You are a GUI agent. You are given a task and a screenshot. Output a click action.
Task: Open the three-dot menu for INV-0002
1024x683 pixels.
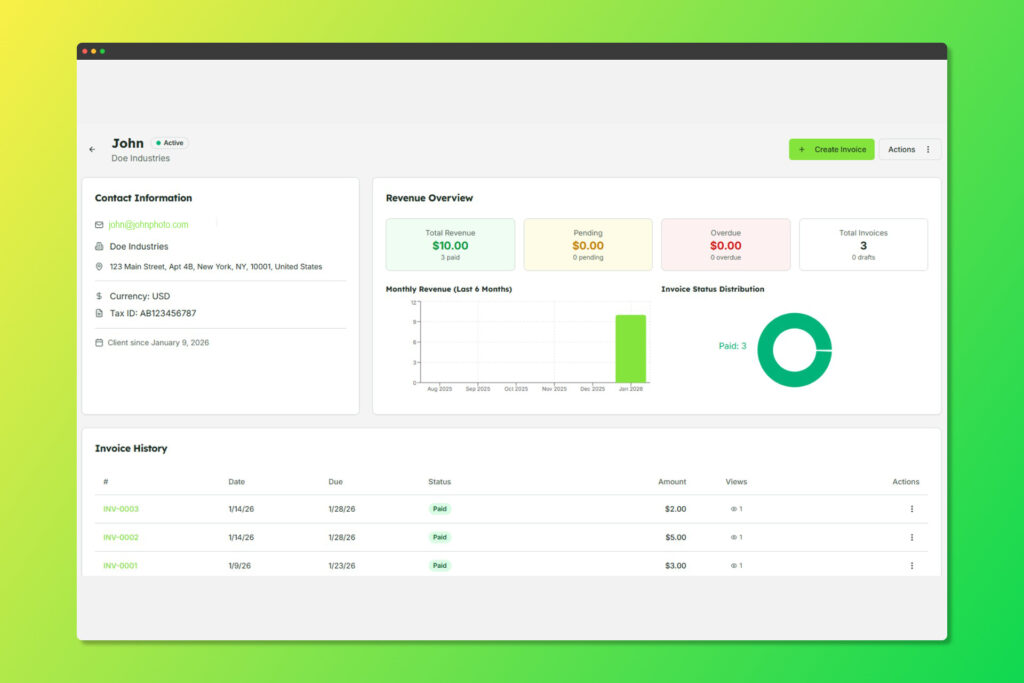click(912, 537)
